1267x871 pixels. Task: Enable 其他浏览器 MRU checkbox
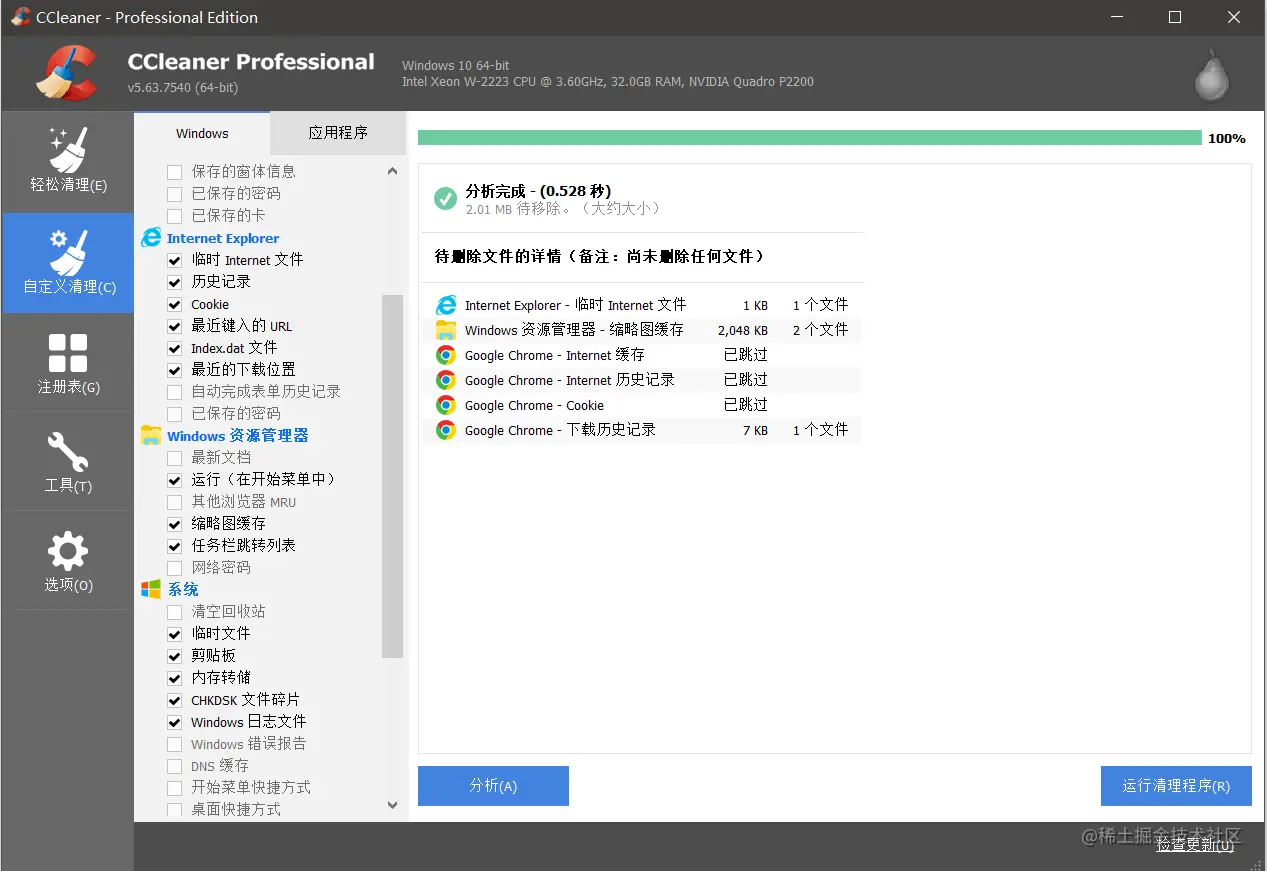coord(175,502)
